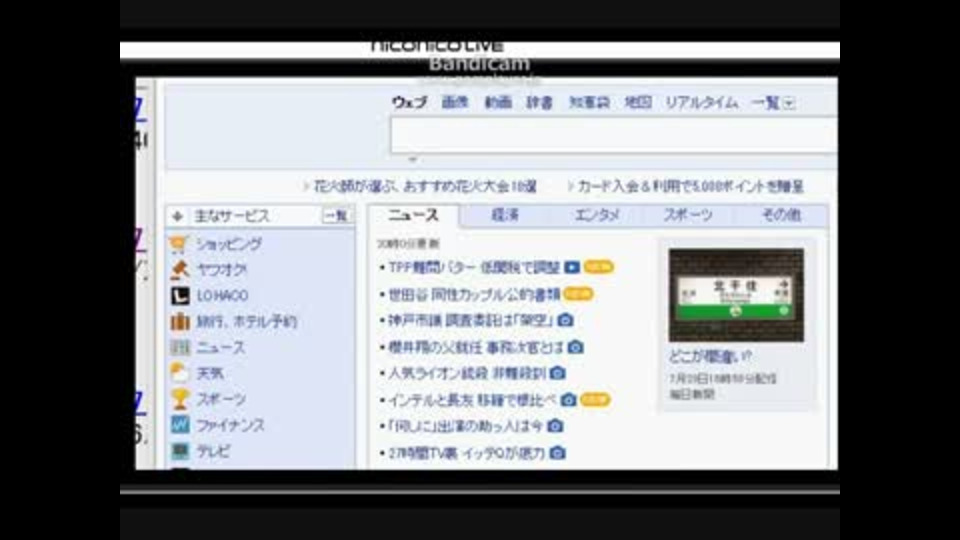Viewport: 960px width, 540px height.
Task: Click the News newspaper icon in sidebar
Action: click(x=179, y=347)
